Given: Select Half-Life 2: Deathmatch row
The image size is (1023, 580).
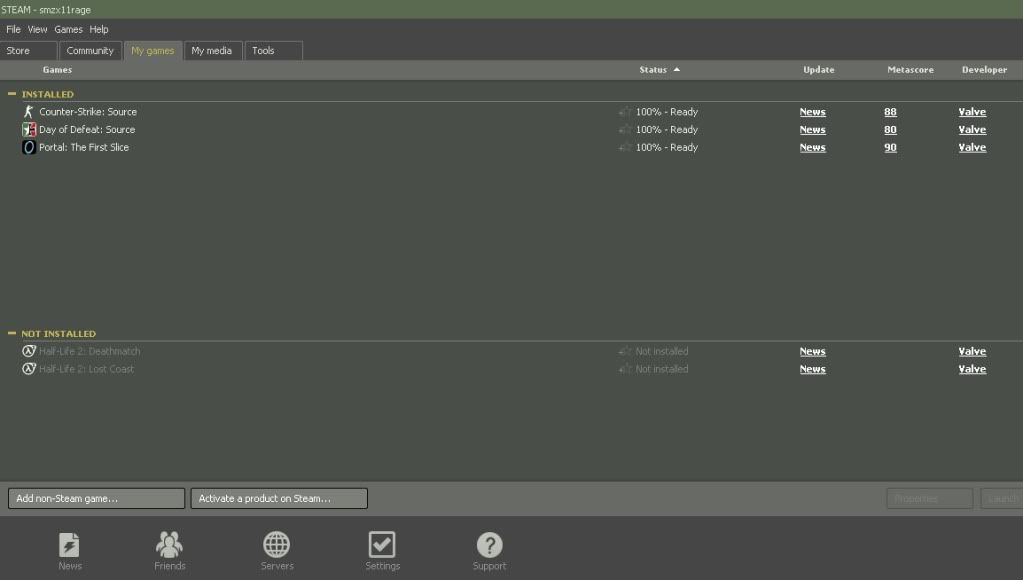Looking at the screenshot, I should (512, 351).
